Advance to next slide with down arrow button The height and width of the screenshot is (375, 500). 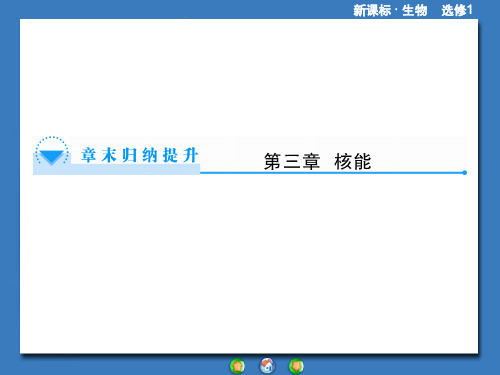296,366
